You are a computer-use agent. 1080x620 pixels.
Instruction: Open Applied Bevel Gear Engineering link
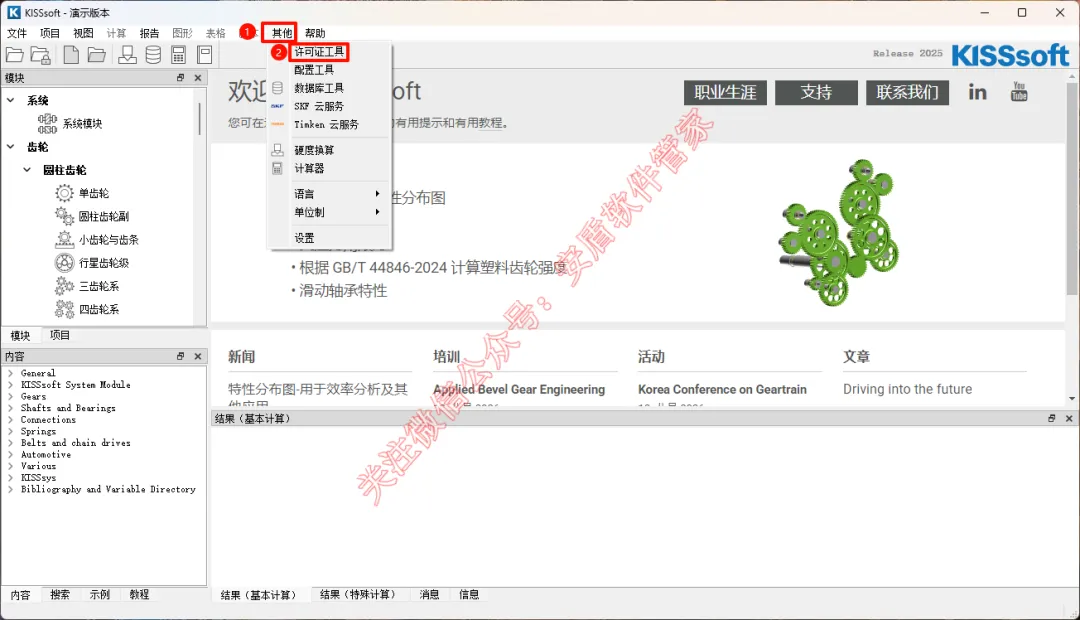519,389
